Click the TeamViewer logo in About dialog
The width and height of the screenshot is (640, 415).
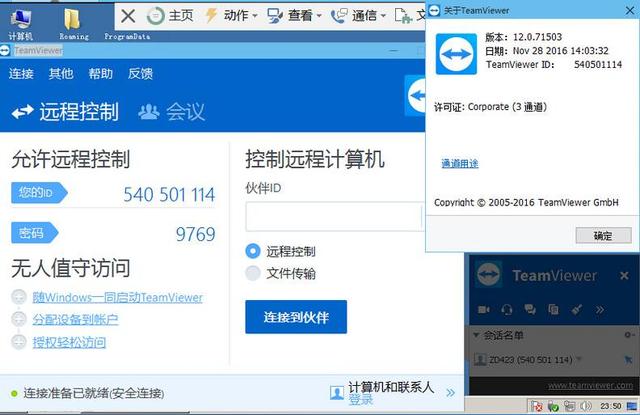tap(456, 54)
